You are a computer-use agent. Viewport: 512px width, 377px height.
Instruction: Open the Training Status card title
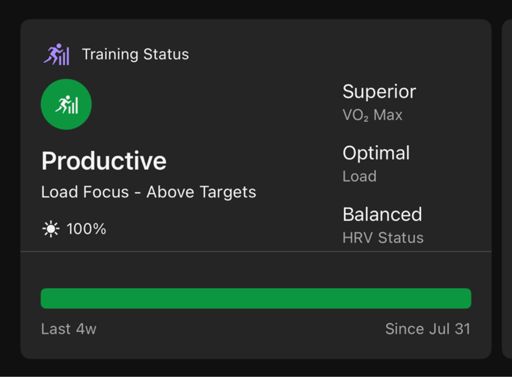coord(135,54)
